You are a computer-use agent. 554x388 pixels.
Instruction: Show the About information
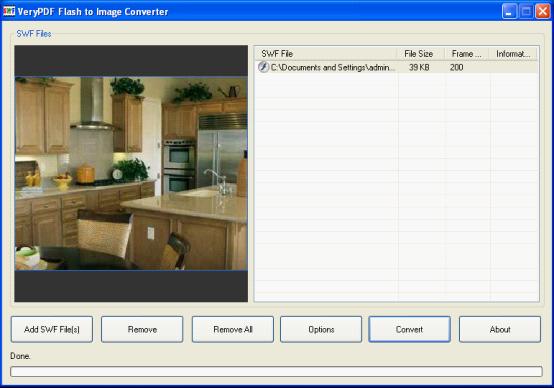500,329
